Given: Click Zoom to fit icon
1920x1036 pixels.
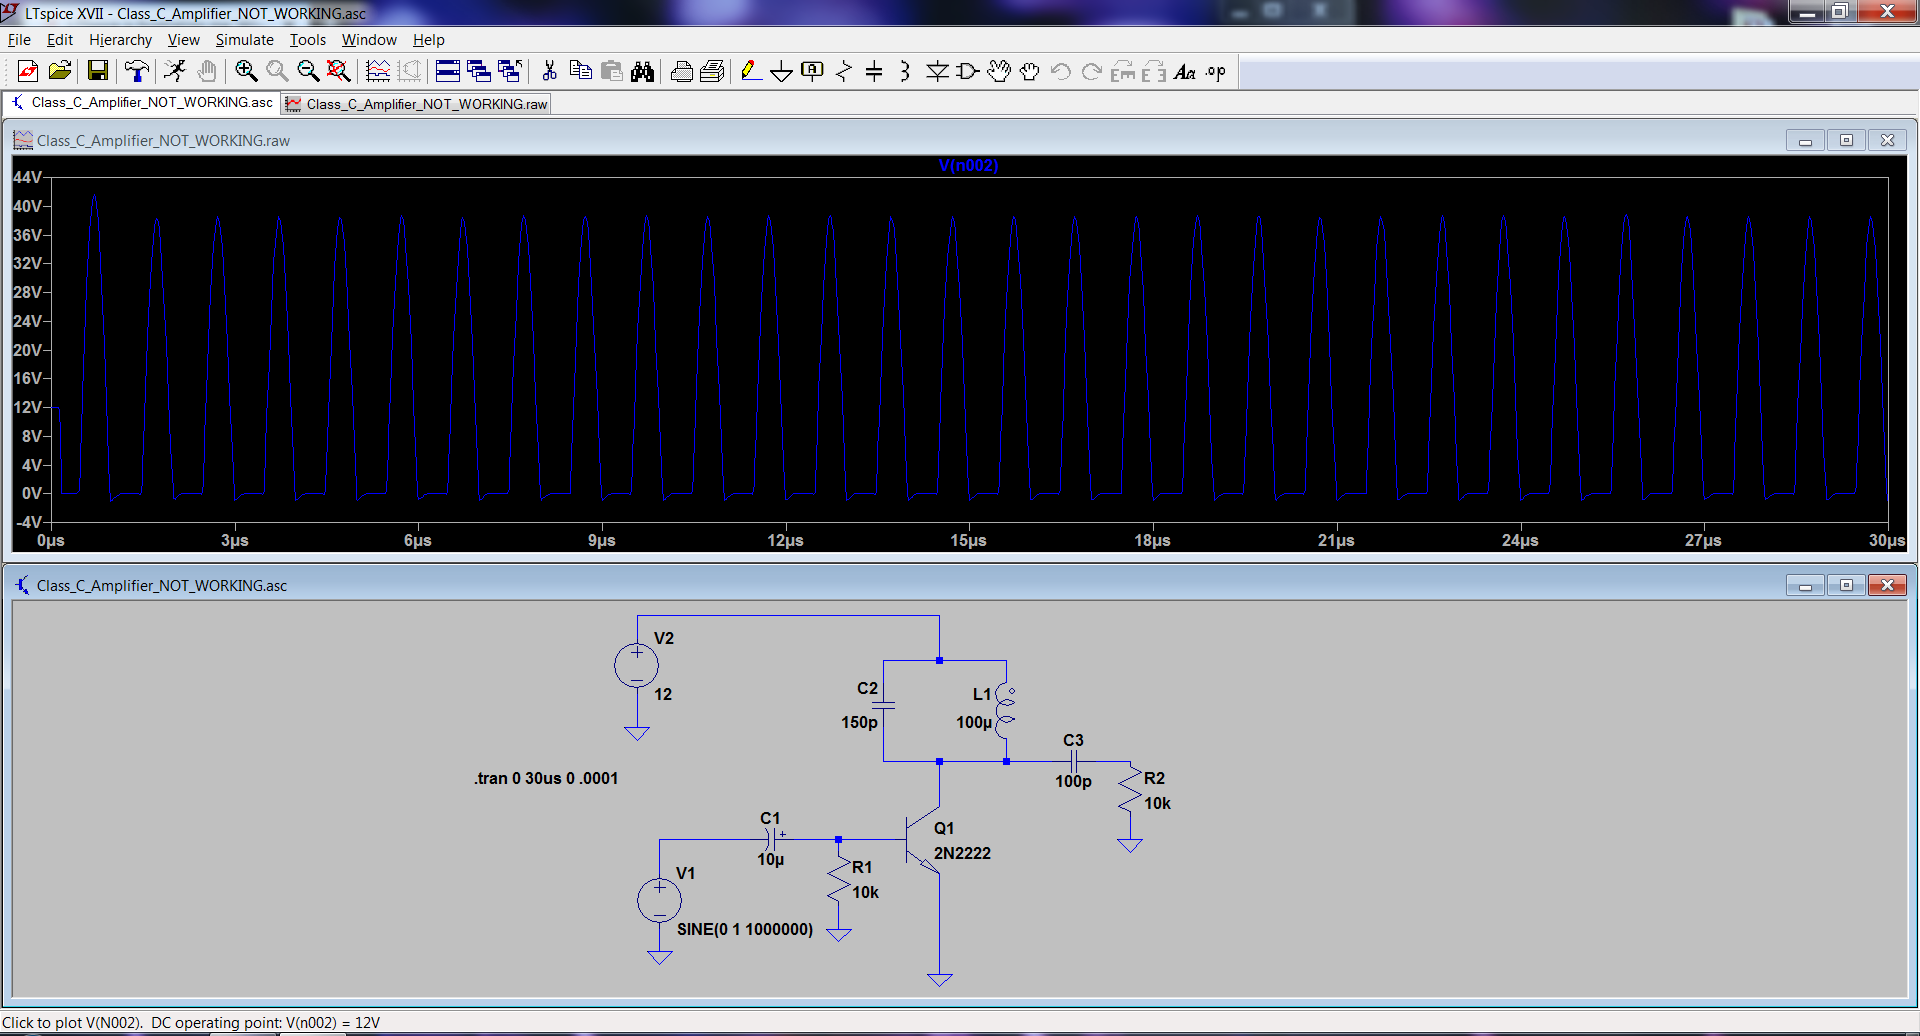Looking at the screenshot, I should pos(339,71).
